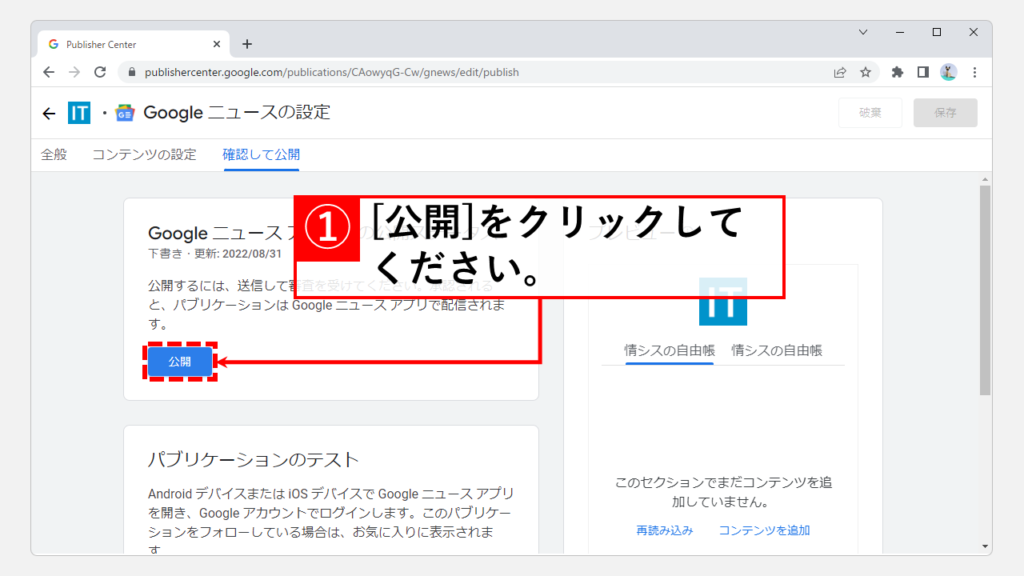Click the コンテンツを追加 link
1024x576 pixels.
point(764,530)
